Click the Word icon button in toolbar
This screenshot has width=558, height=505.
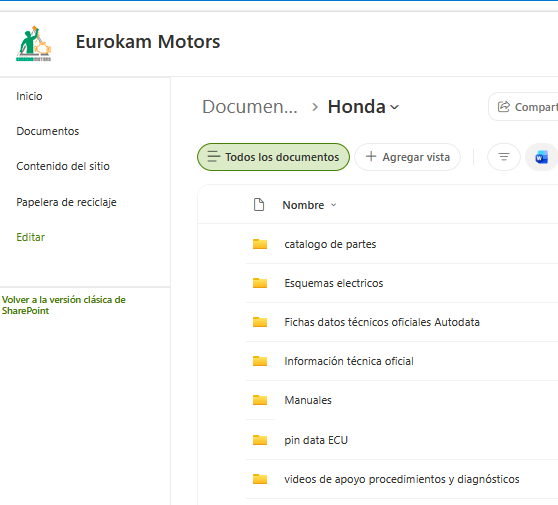point(541,157)
